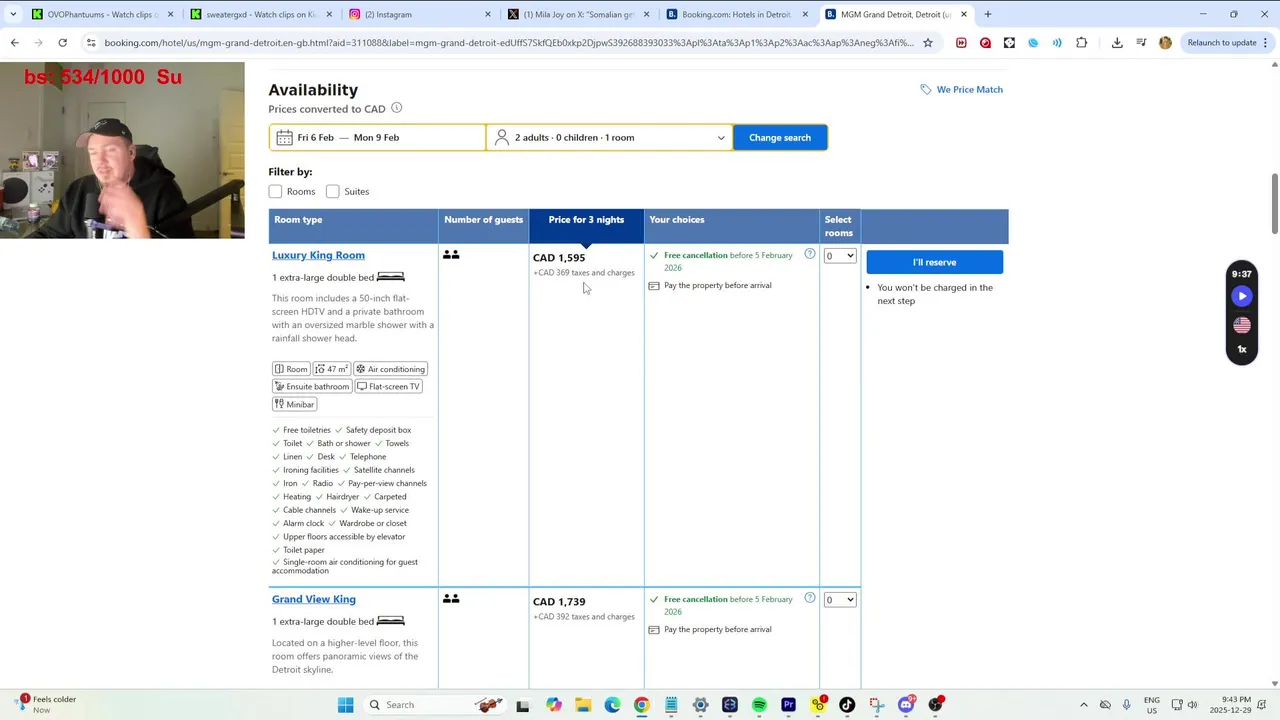Open the media controls icon in toolbar

point(1141,43)
